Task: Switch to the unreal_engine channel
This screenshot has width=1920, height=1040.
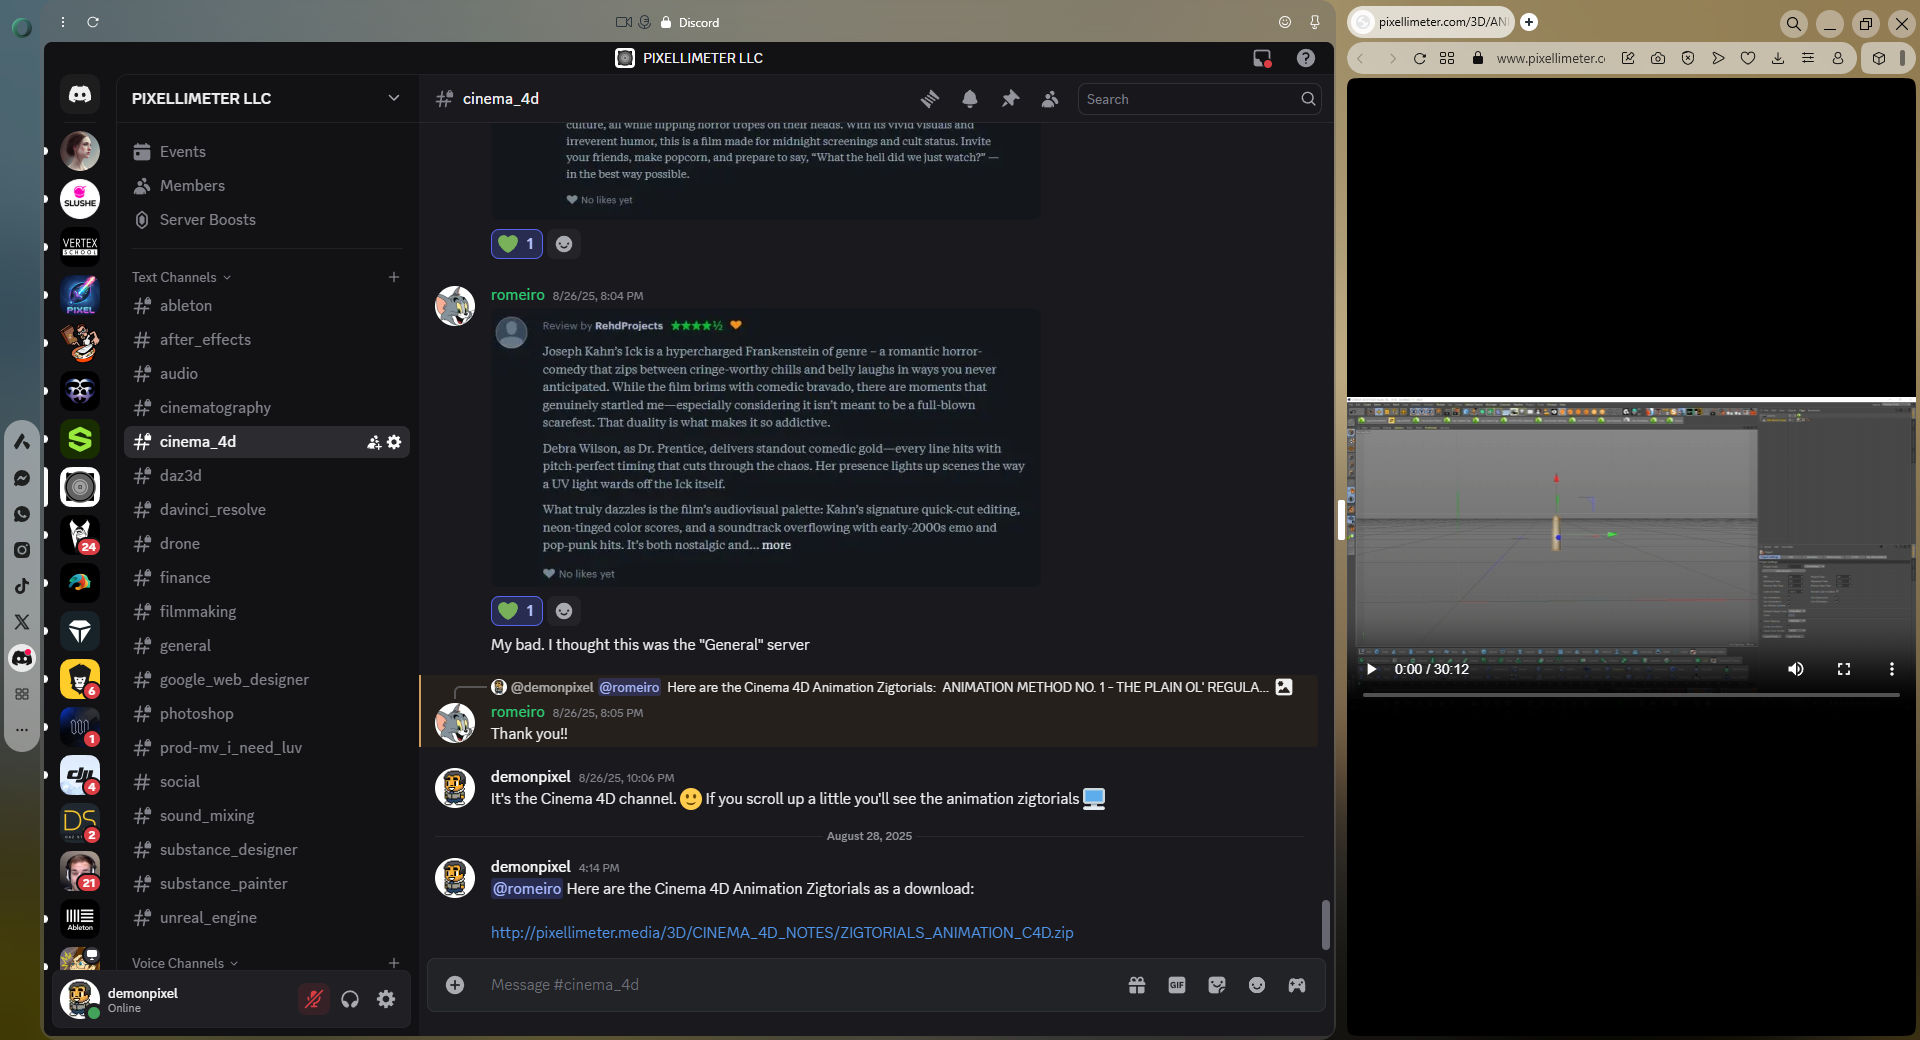Action: (x=266, y=918)
